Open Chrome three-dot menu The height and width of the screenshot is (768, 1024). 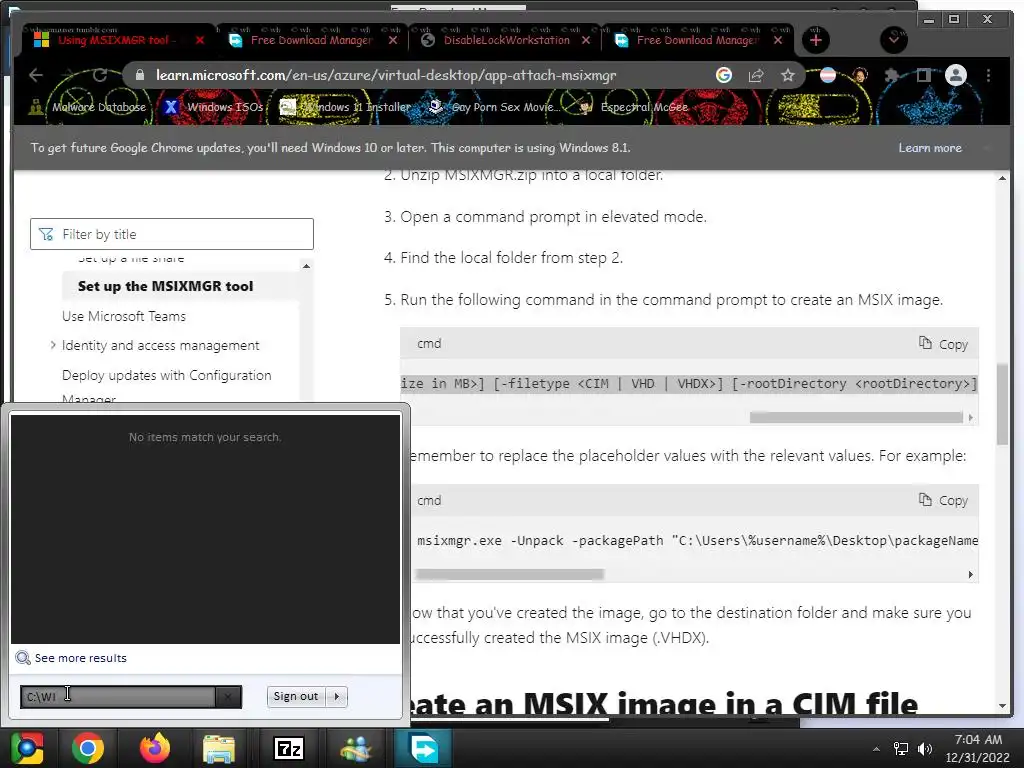tap(988, 75)
